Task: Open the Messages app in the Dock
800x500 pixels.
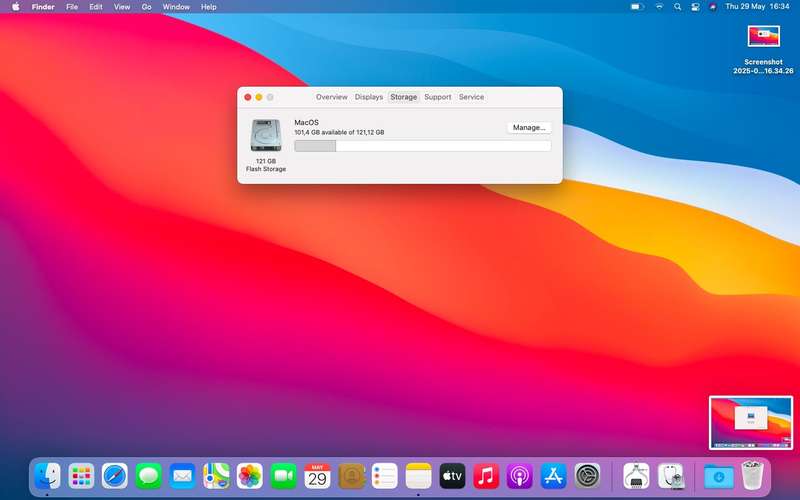Action: (x=148, y=476)
